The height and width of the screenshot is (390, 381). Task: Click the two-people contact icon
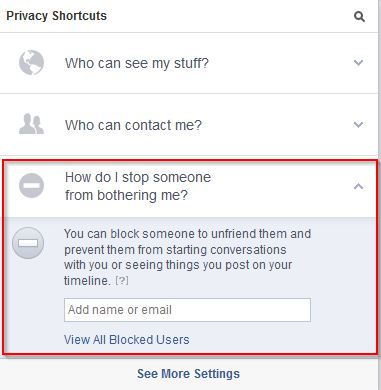click(31, 124)
